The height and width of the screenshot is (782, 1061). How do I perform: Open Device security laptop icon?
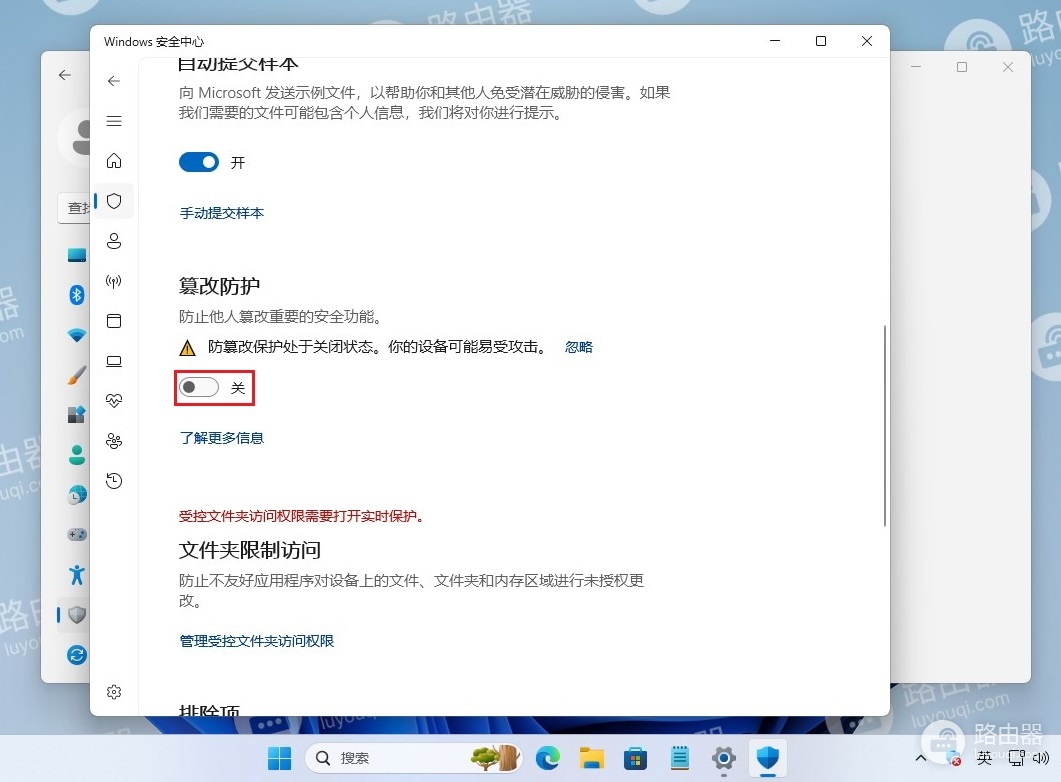click(114, 361)
